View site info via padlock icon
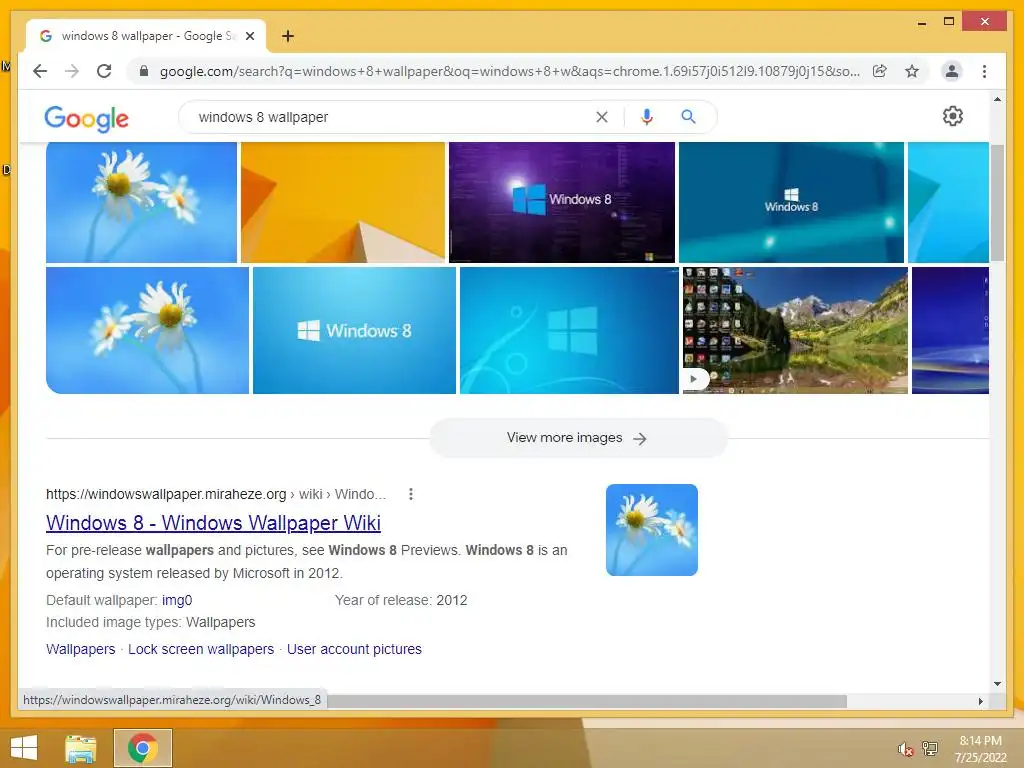1024x768 pixels. click(144, 71)
